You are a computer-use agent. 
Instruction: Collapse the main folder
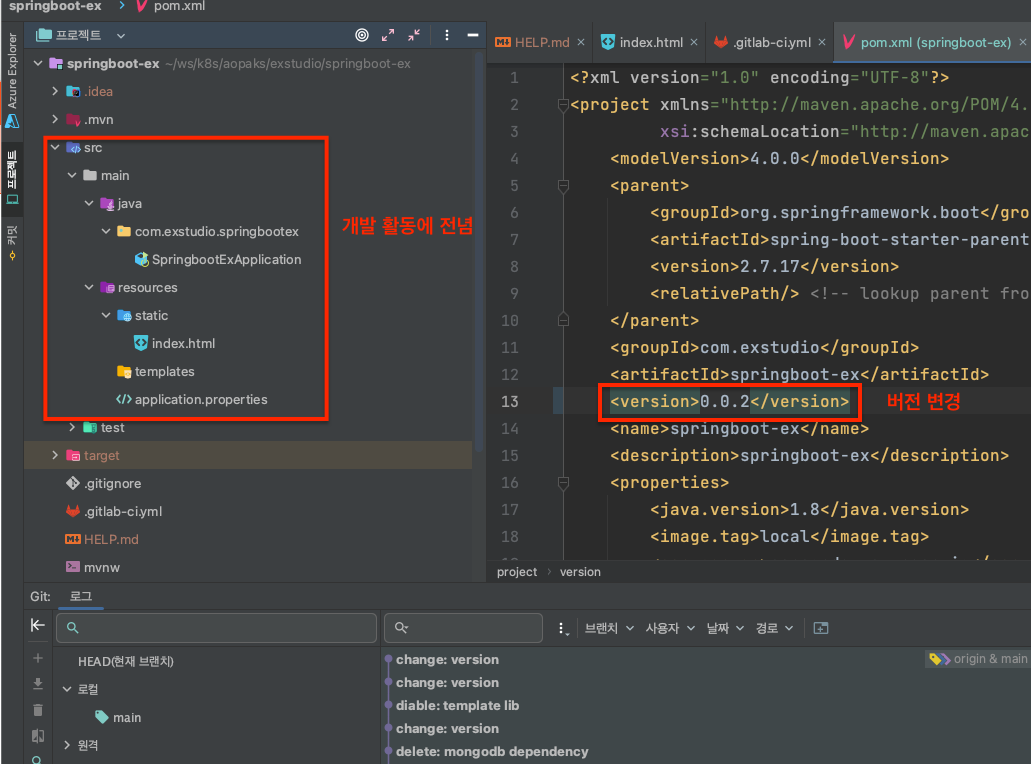[72, 176]
